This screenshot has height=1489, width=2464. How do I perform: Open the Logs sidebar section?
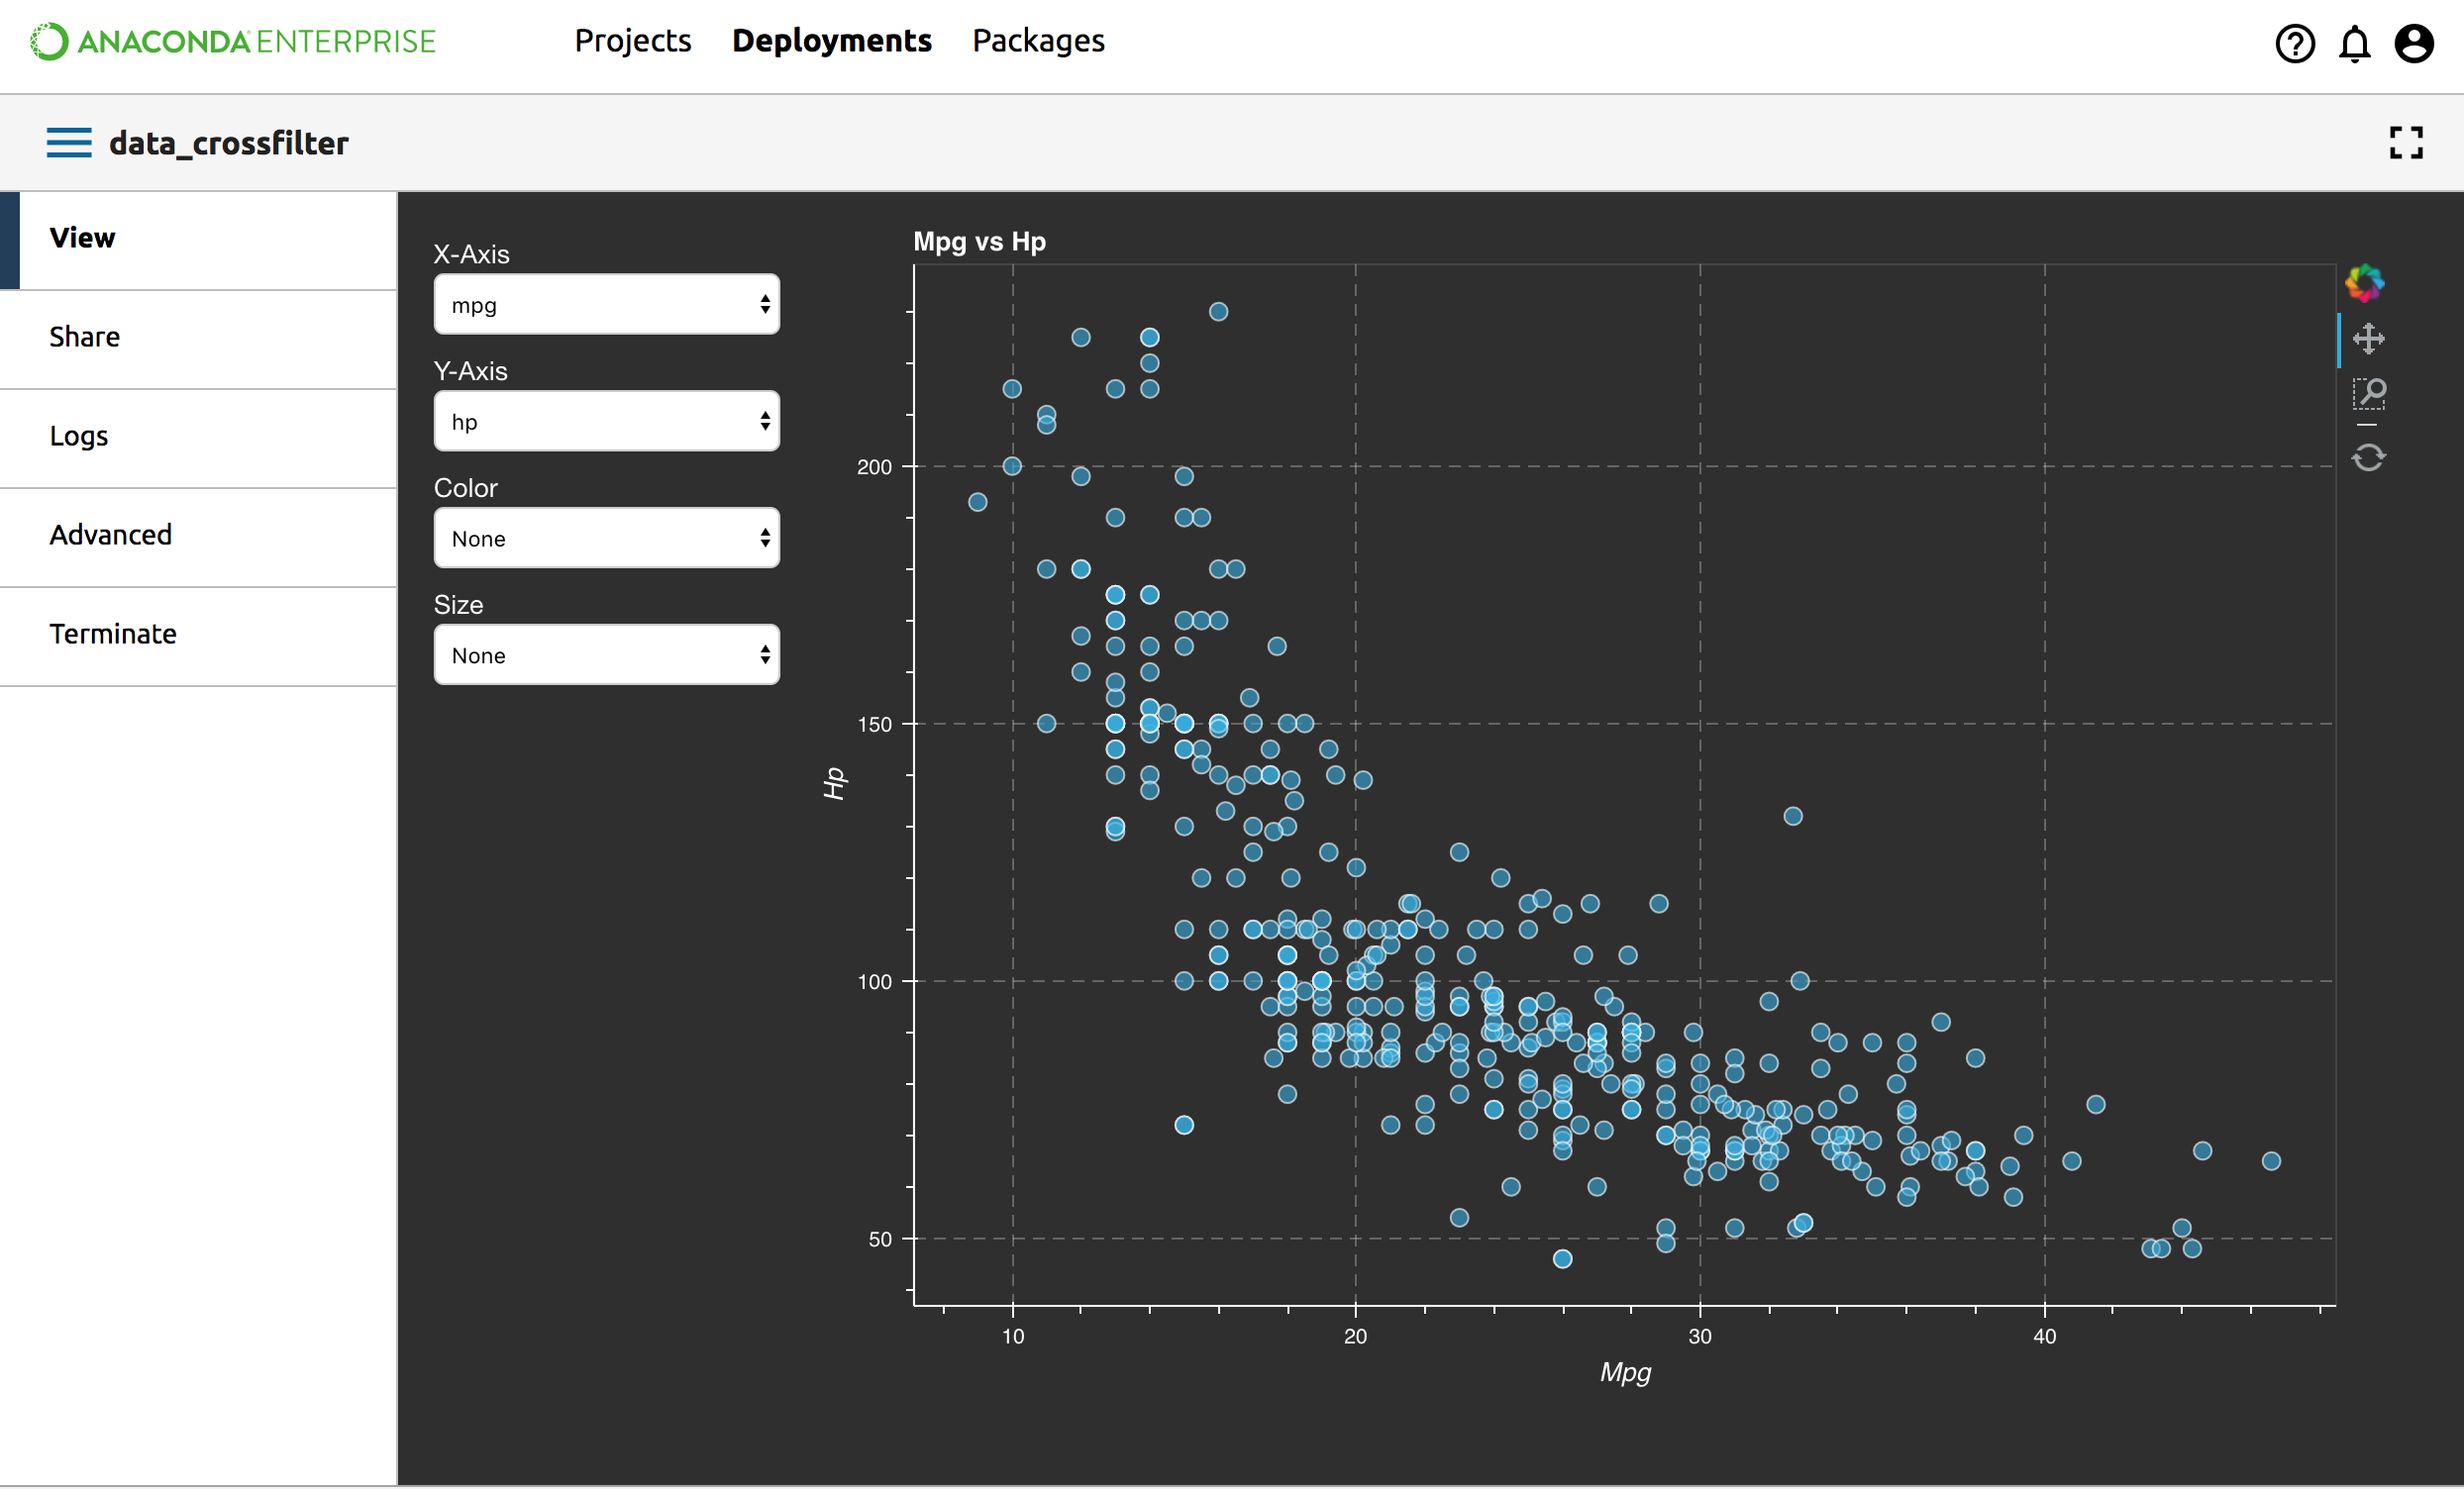pyautogui.click(x=79, y=436)
